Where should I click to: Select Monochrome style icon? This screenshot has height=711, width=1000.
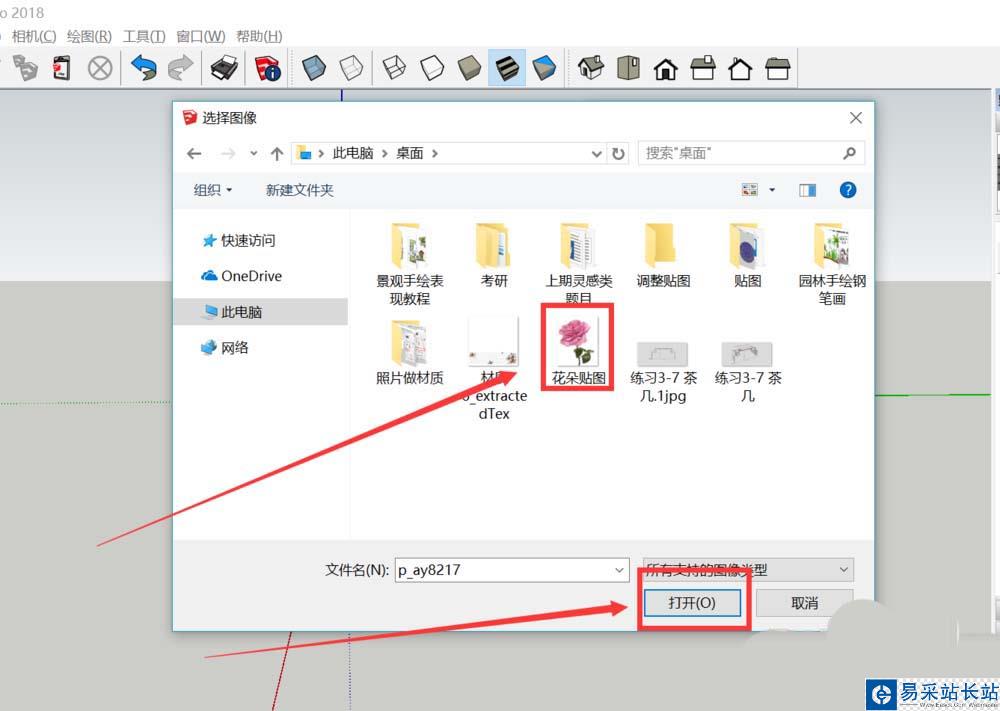click(544, 68)
